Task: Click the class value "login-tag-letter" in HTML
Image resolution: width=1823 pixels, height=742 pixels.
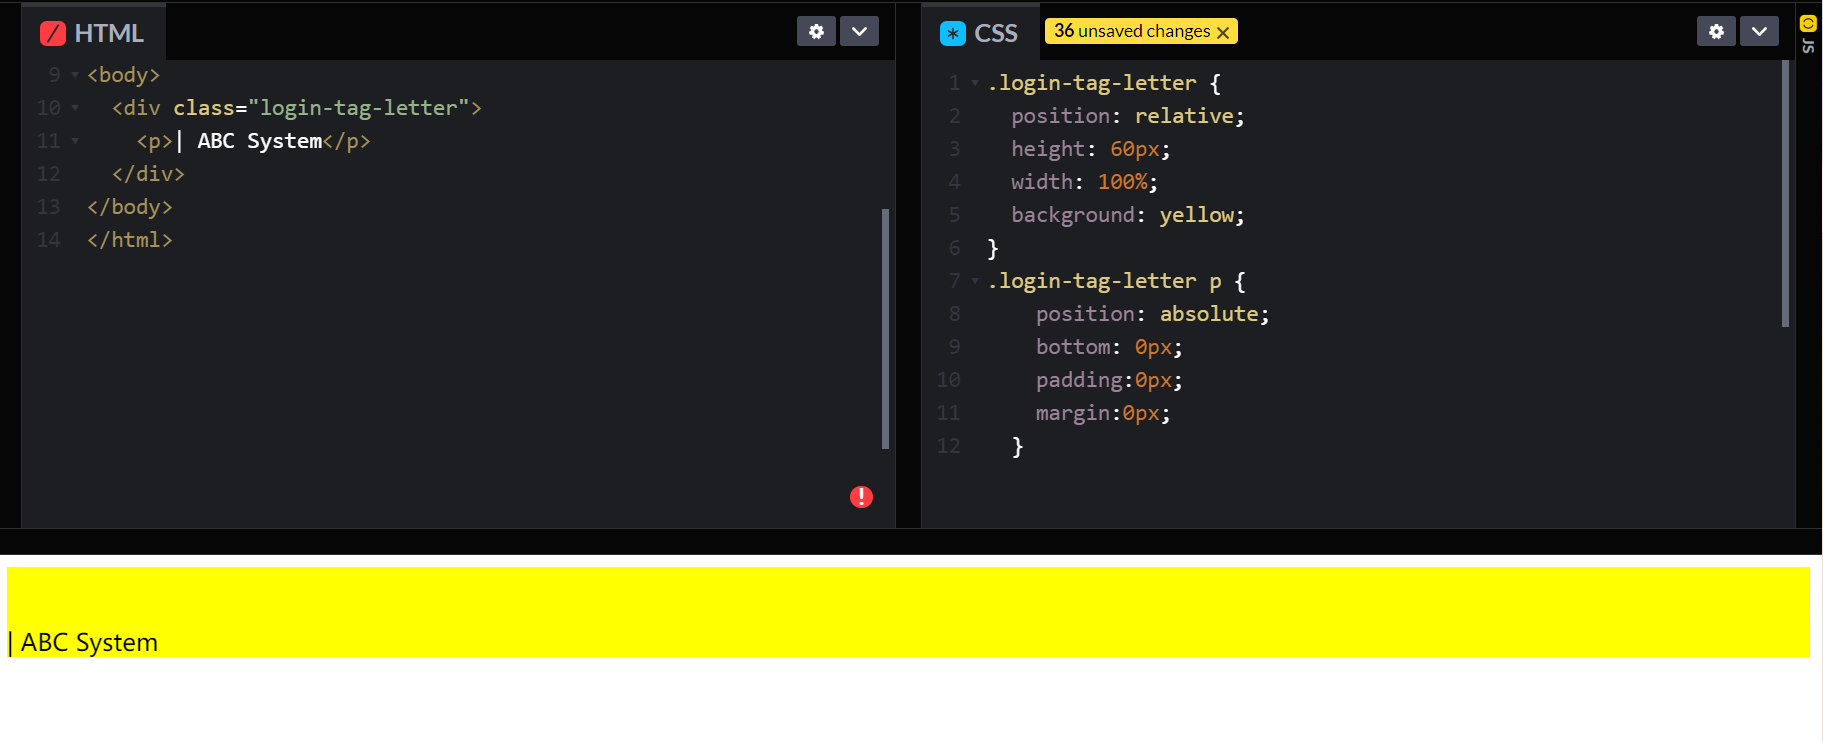Action: tap(359, 108)
